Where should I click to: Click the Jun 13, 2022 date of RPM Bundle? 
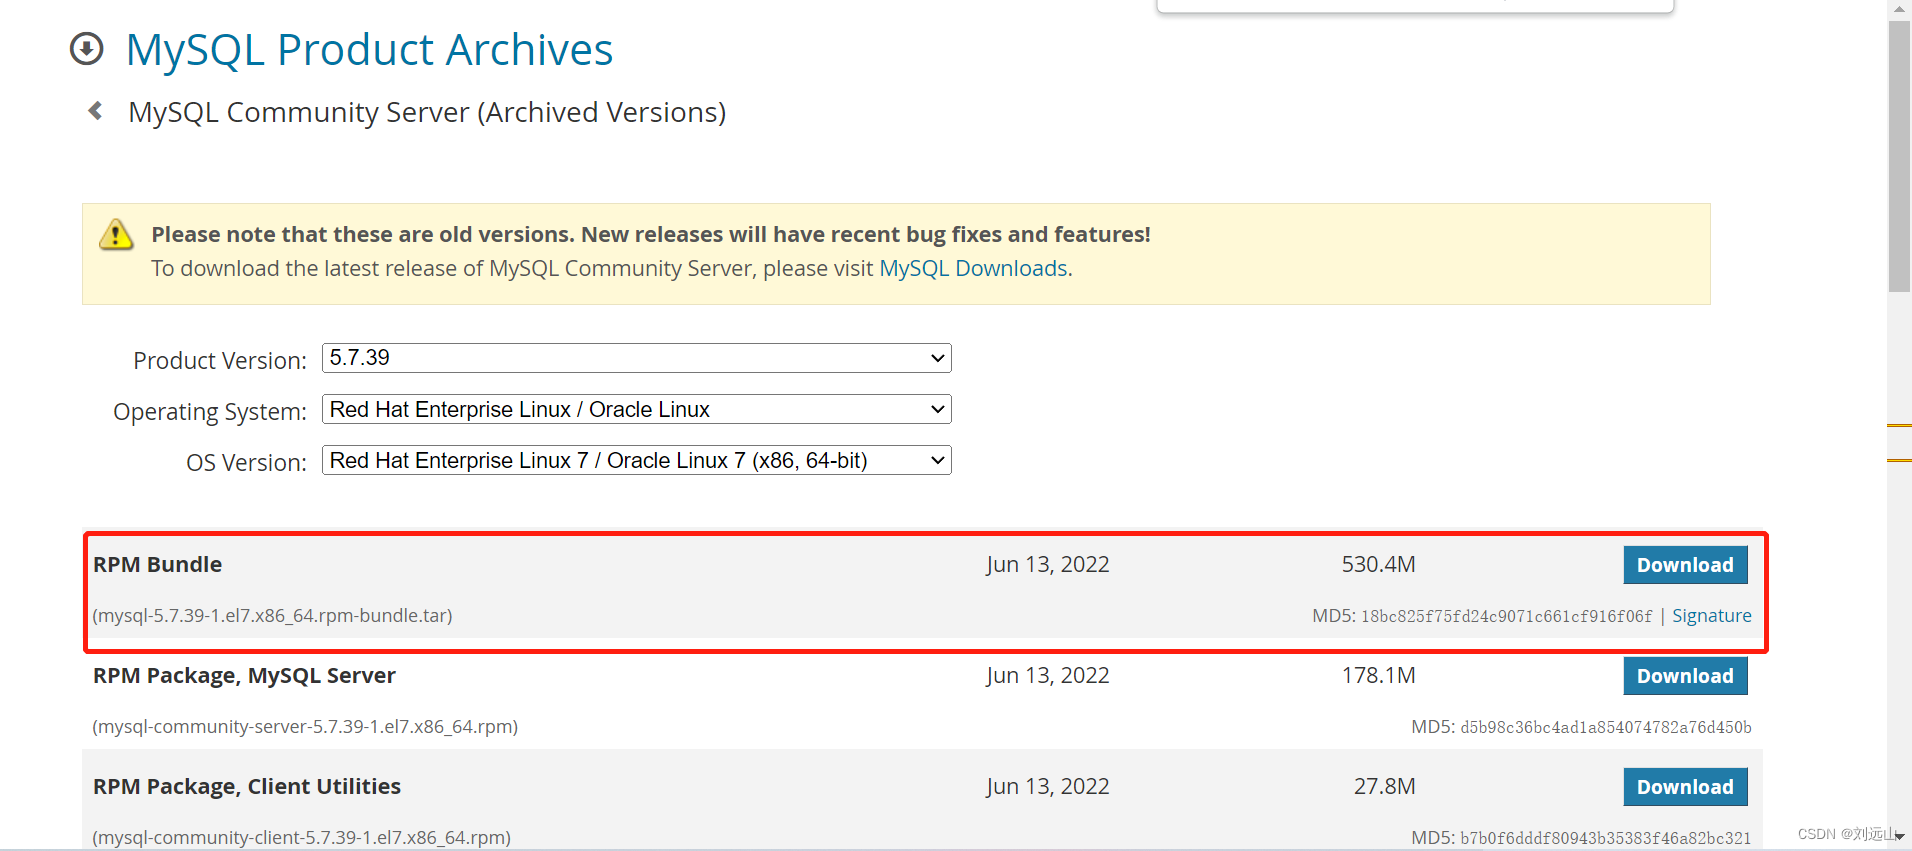1047,565
